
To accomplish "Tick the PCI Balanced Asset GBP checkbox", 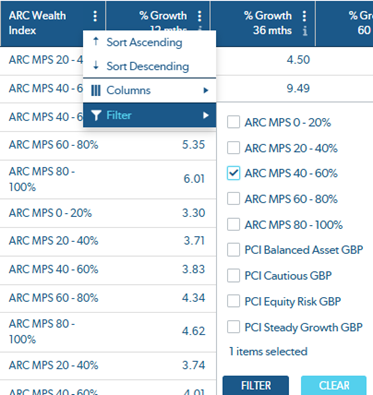I will coord(233,250).
